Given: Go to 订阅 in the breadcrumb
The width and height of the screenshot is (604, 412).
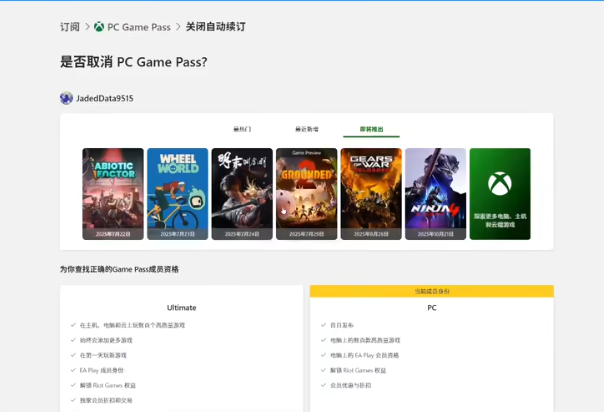Looking at the screenshot, I should 69,27.
